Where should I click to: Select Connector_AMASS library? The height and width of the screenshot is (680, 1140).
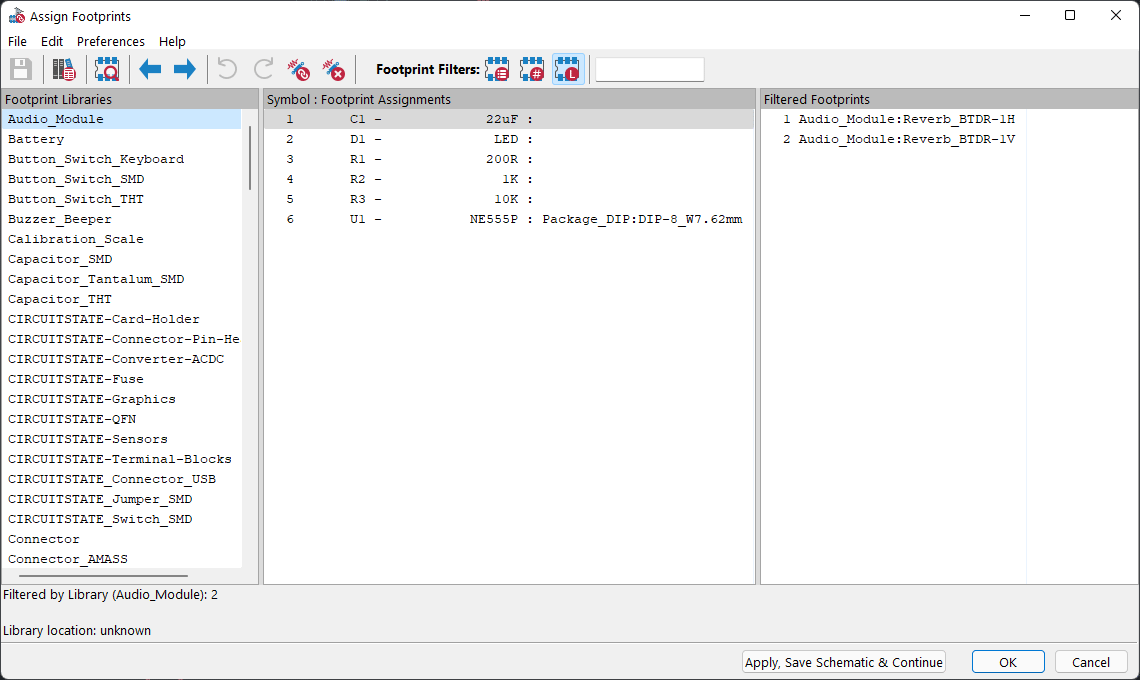121,559
